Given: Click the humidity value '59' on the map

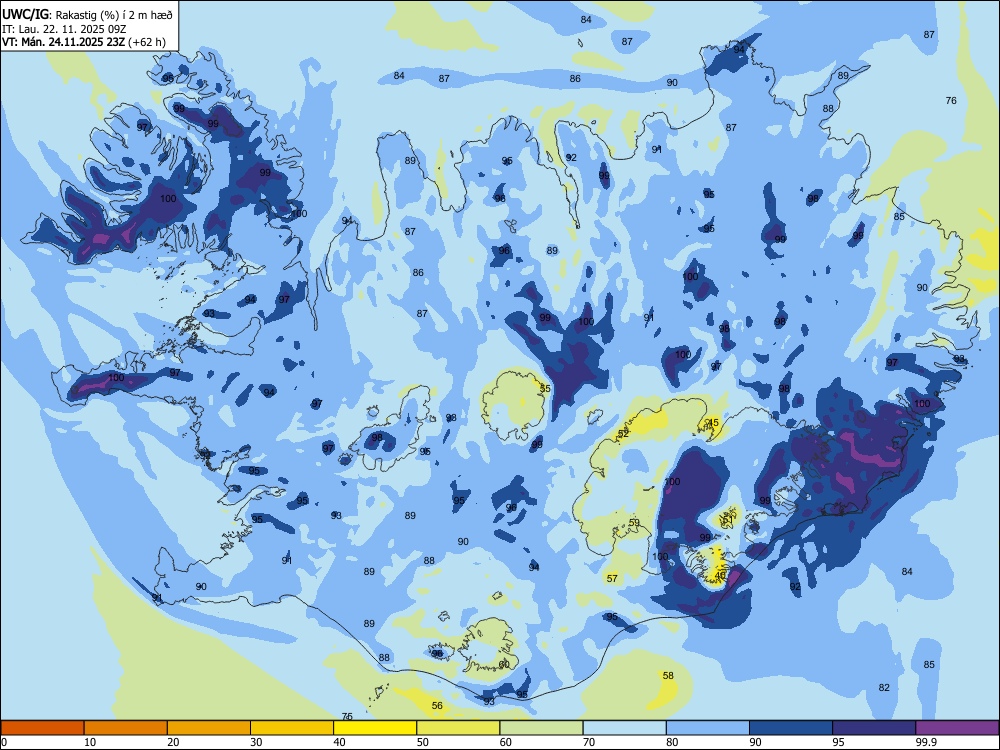Looking at the screenshot, I should tap(634, 522).
